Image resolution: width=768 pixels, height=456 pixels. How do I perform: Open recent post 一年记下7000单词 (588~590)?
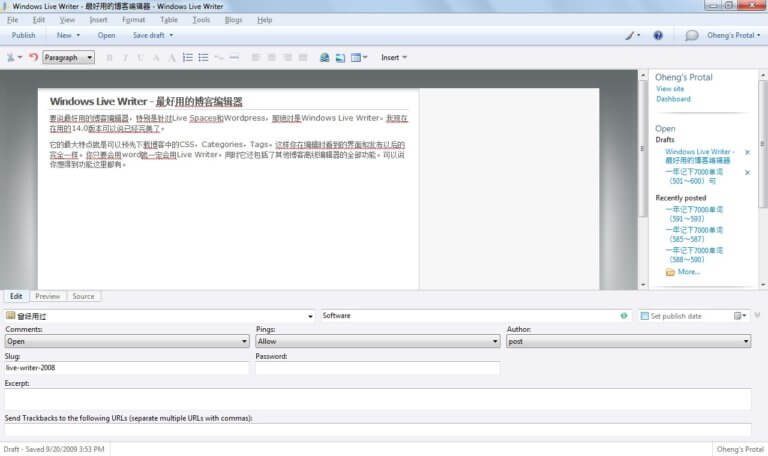[x=694, y=255]
